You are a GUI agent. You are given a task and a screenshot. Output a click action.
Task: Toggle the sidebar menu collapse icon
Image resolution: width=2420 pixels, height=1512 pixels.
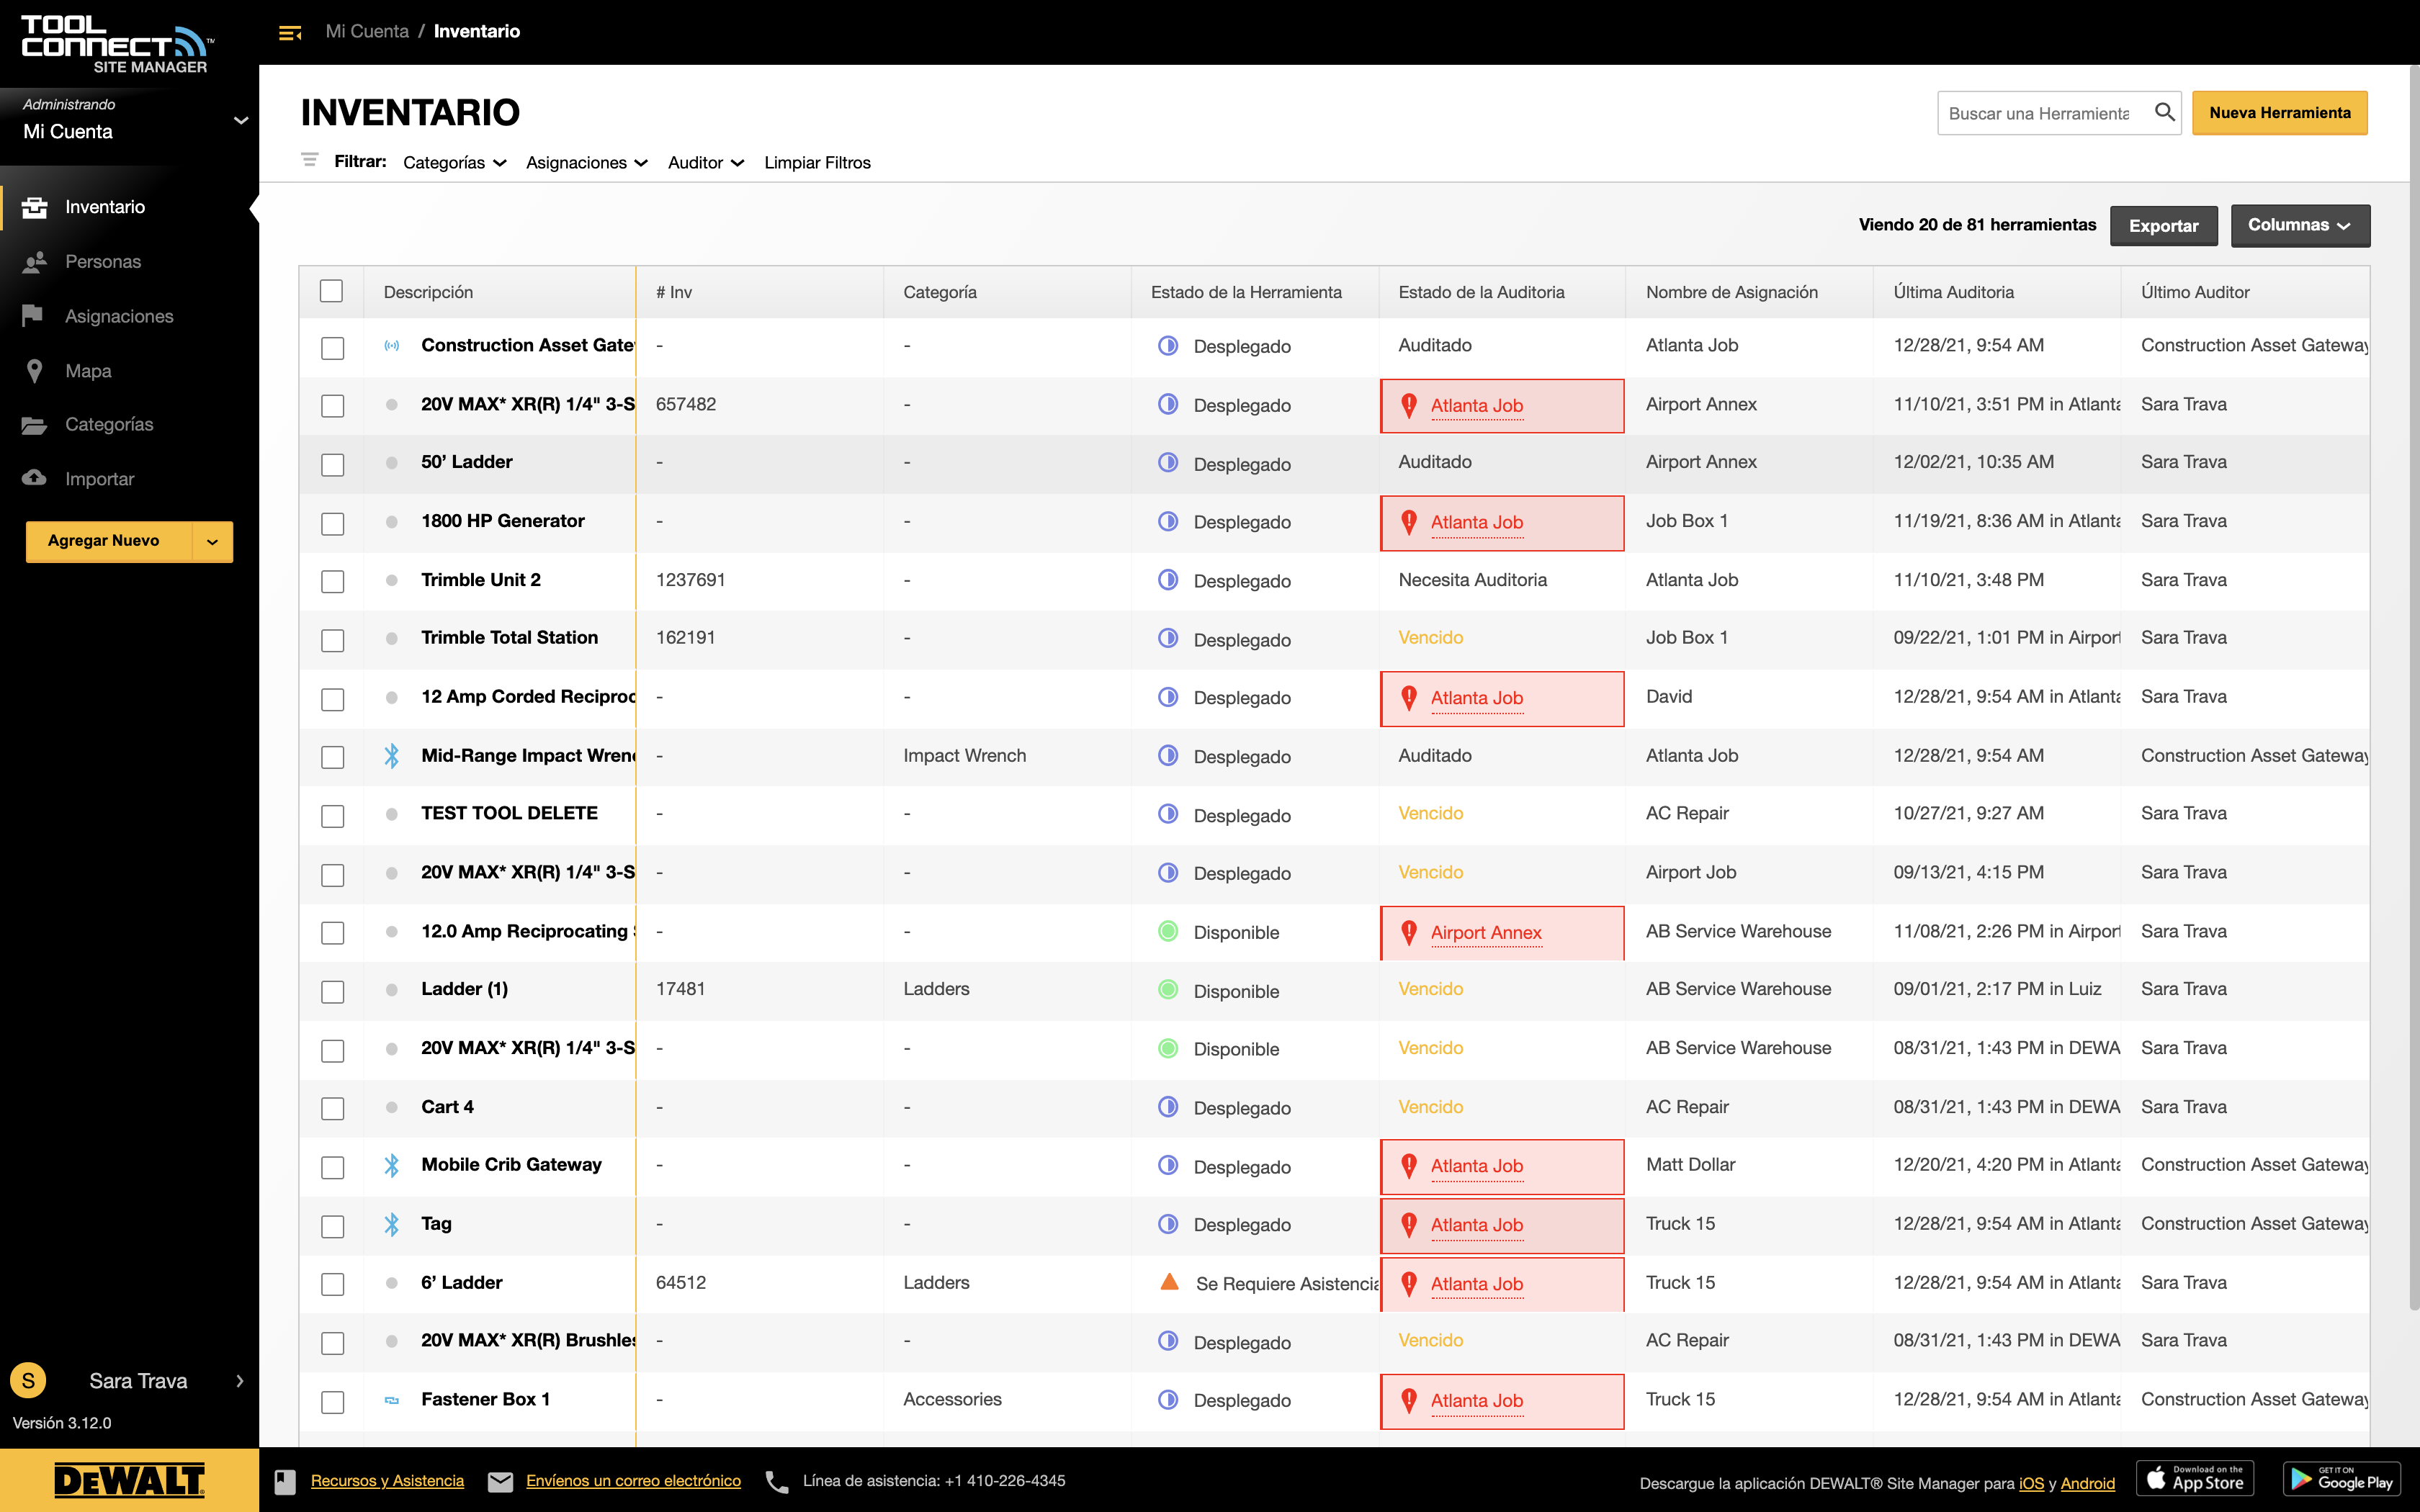290,33
